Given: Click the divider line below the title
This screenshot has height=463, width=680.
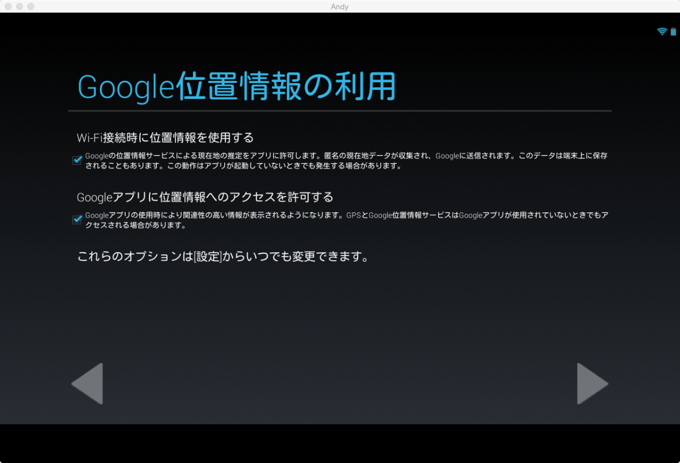Looking at the screenshot, I should click(340, 110).
